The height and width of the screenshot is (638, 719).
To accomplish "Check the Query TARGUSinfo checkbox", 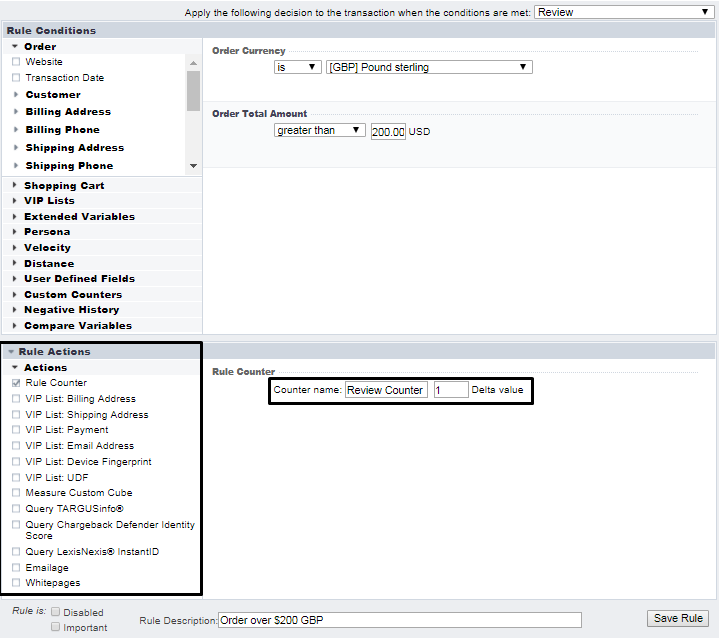I will pos(16,508).
